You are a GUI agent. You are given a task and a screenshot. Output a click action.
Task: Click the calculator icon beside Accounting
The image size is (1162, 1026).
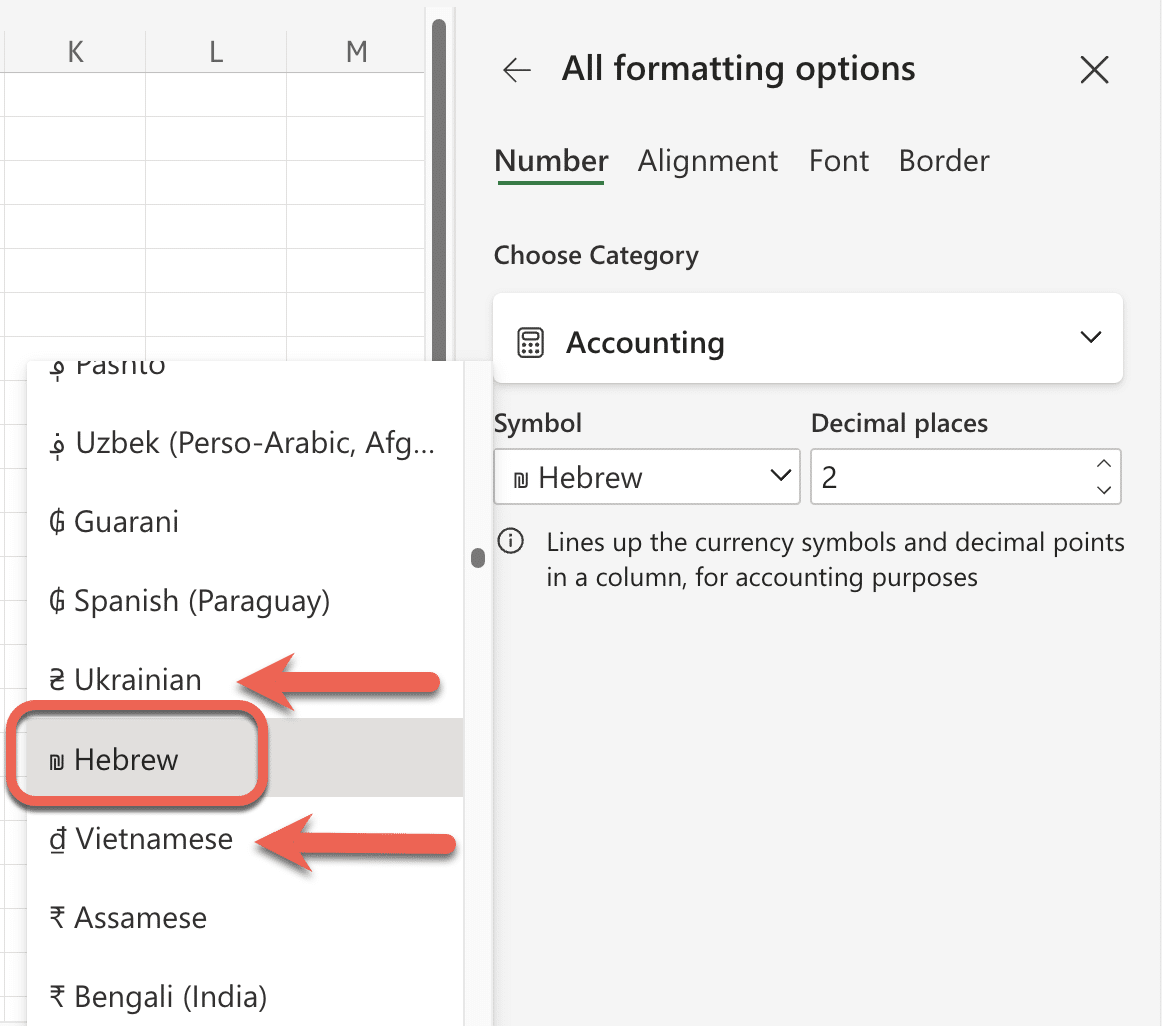[x=530, y=343]
